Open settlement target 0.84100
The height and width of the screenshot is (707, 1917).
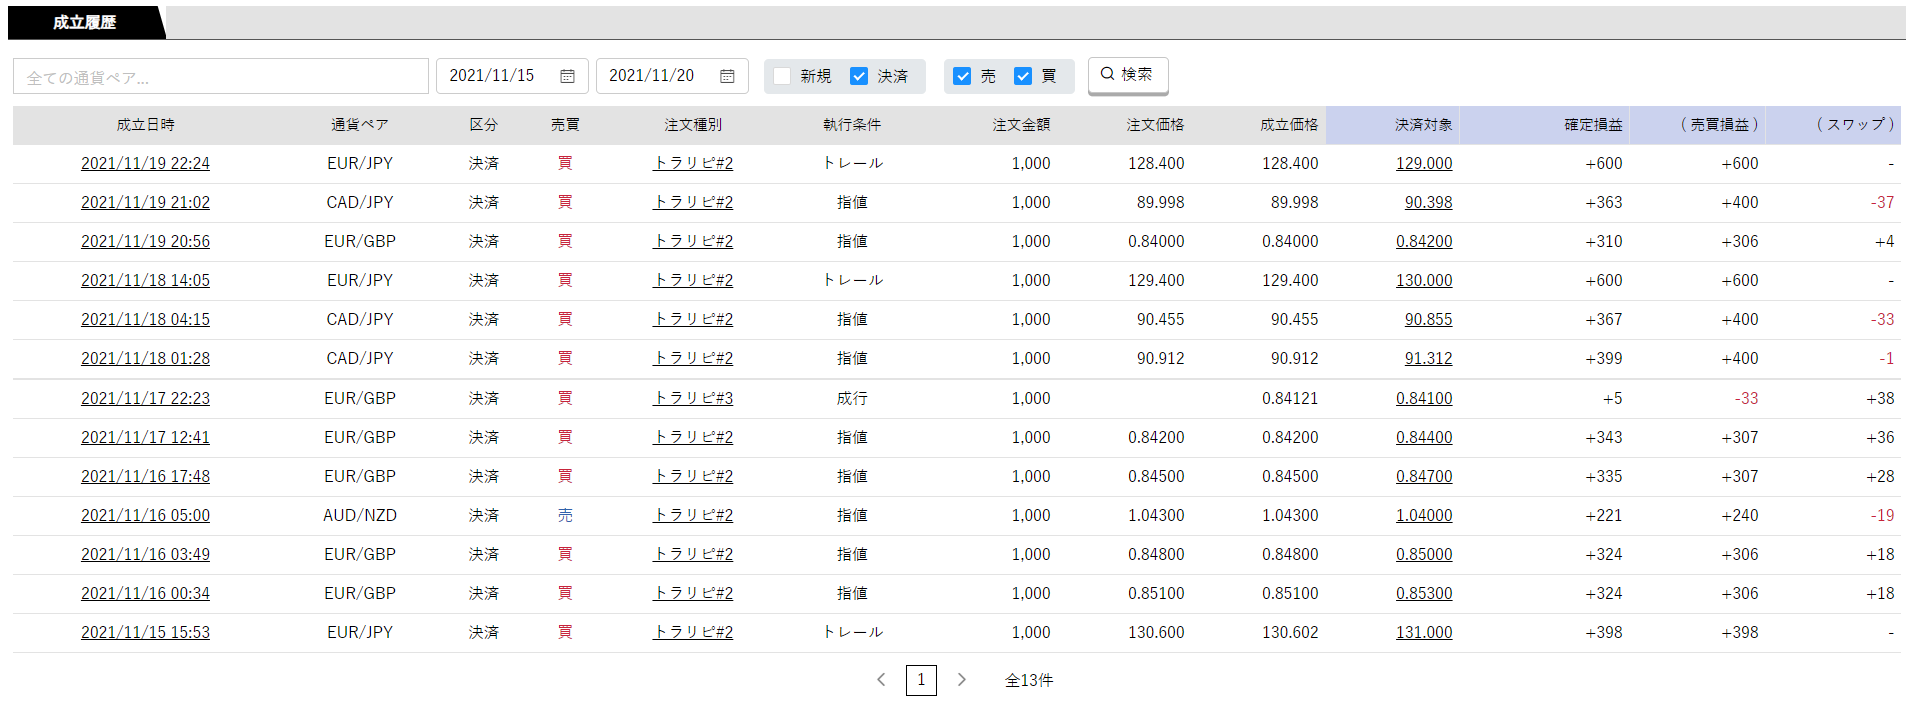(1424, 398)
